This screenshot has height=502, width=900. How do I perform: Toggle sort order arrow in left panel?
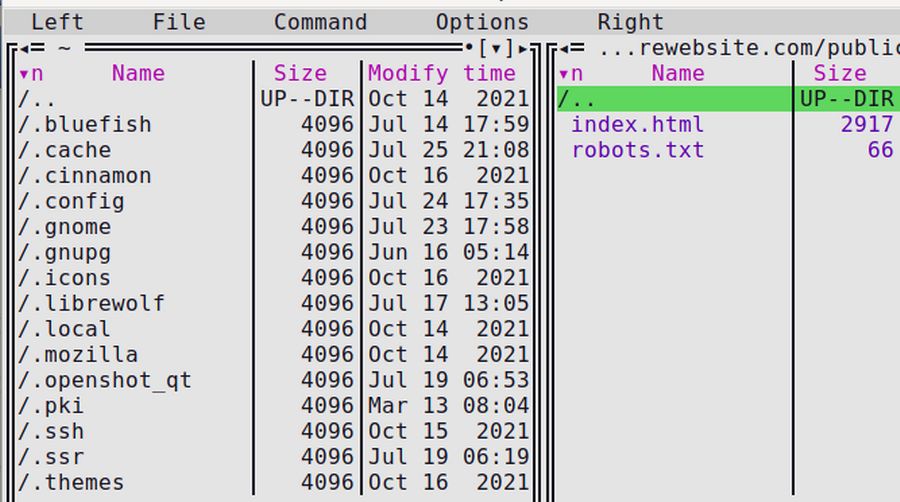tap(24, 74)
